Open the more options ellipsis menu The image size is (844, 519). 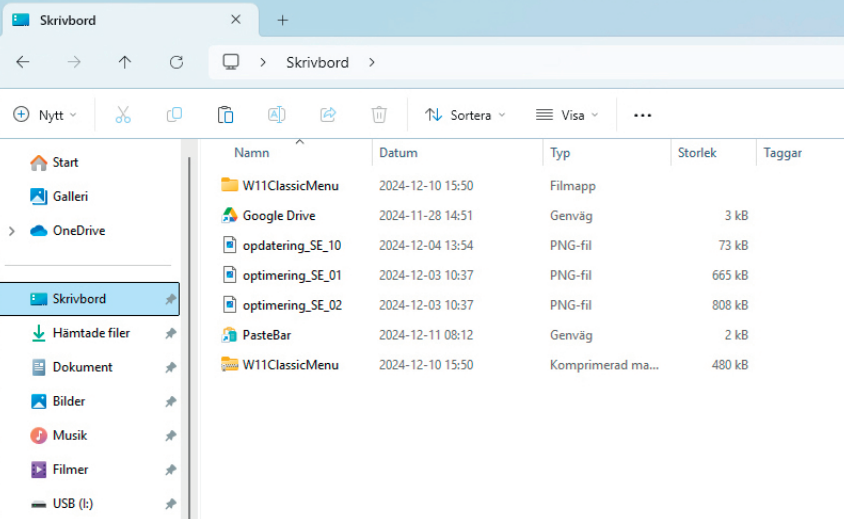(x=643, y=115)
